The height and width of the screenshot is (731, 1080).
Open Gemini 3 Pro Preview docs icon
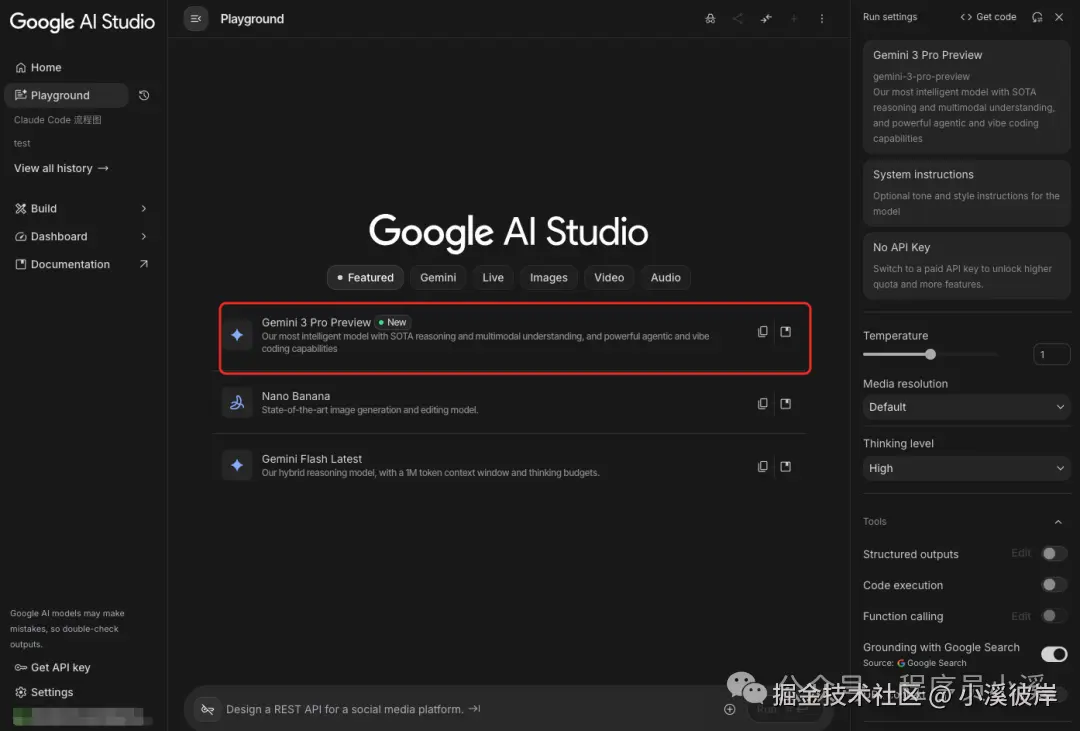click(785, 331)
